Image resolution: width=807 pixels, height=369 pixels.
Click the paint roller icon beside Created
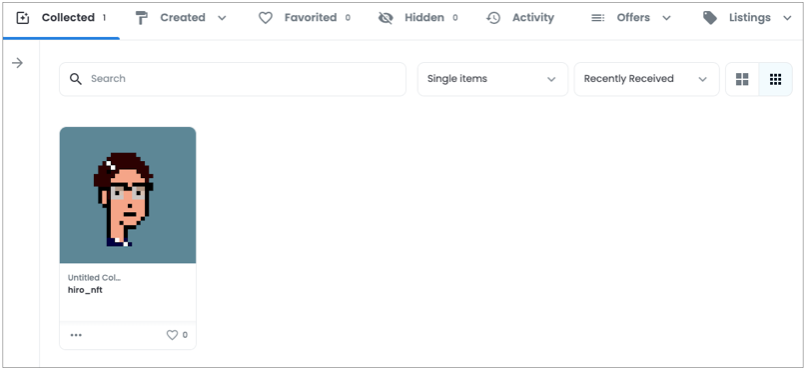[x=141, y=18]
